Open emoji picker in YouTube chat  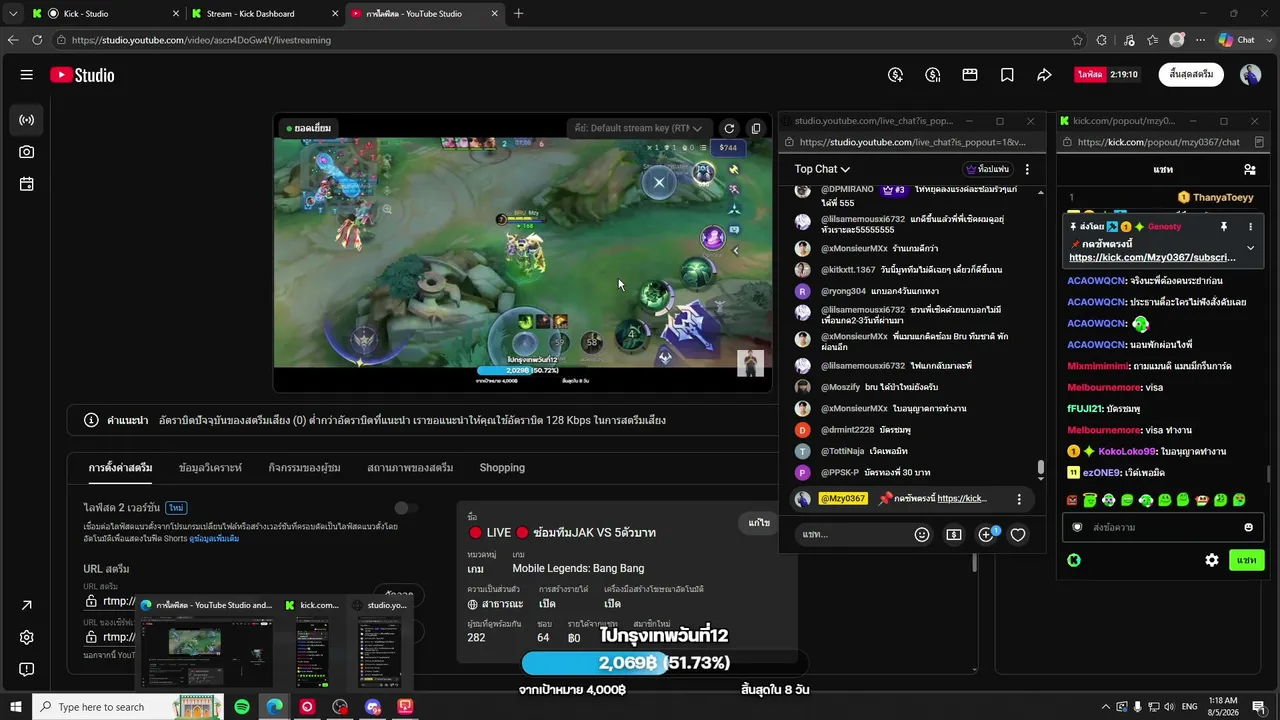[x=922, y=535]
